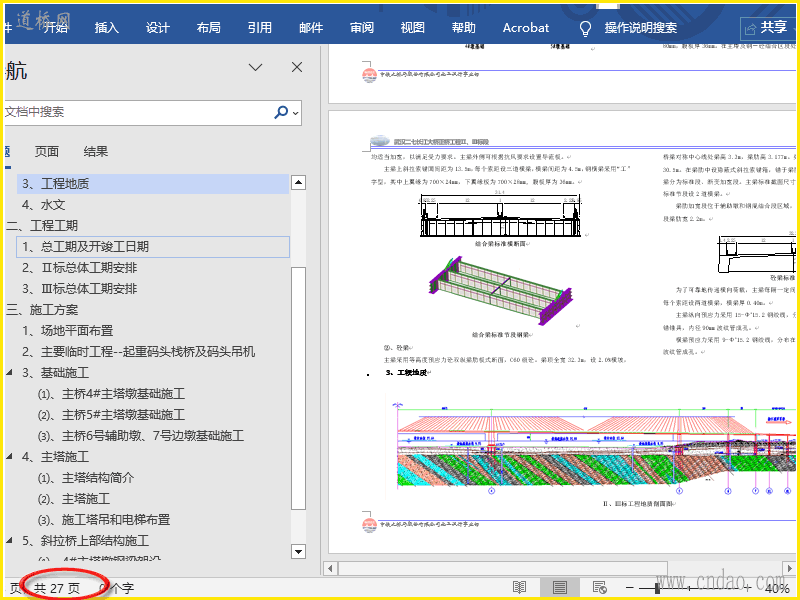This screenshot has height=600, width=800.
Task: Click the geological profile drawing
Action: tap(593, 448)
